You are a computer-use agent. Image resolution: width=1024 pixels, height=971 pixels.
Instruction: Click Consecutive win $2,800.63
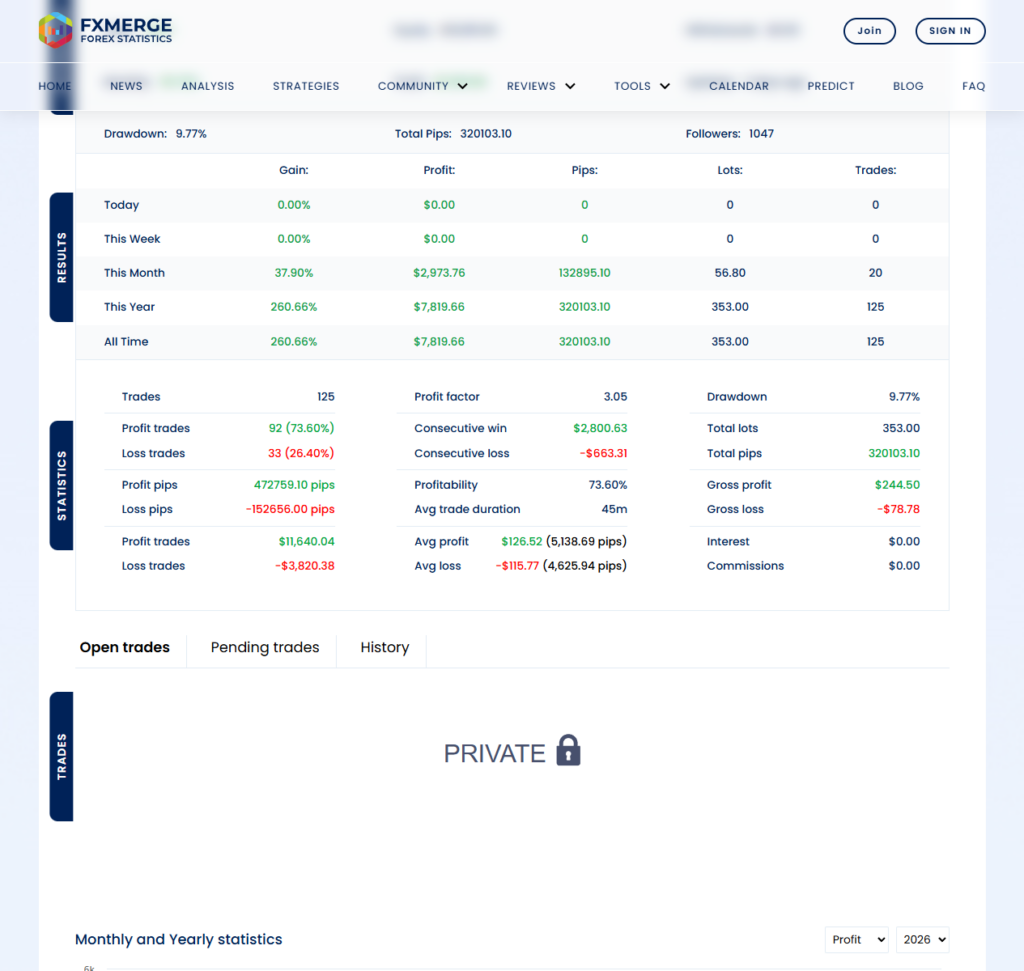[600, 428]
